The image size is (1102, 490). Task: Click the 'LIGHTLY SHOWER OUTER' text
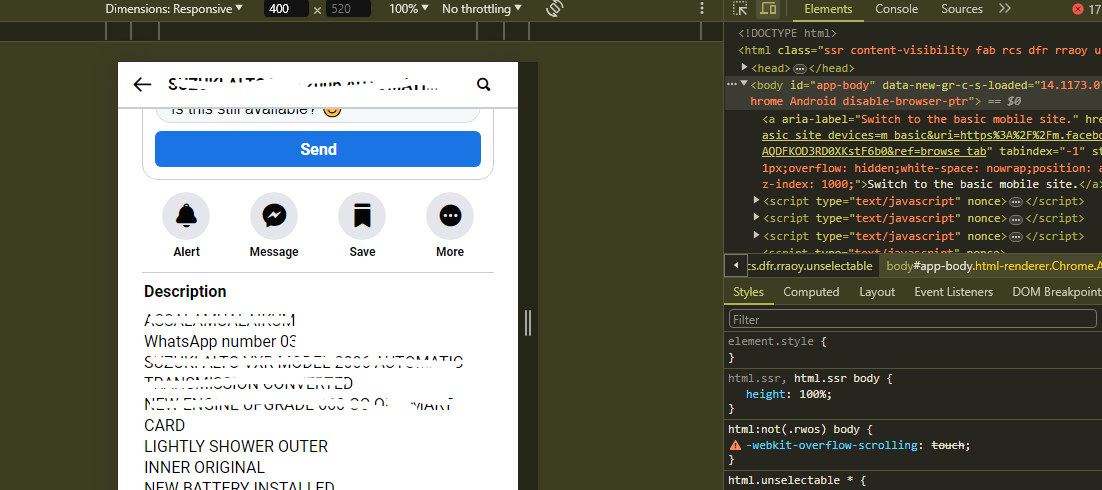pos(235,446)
